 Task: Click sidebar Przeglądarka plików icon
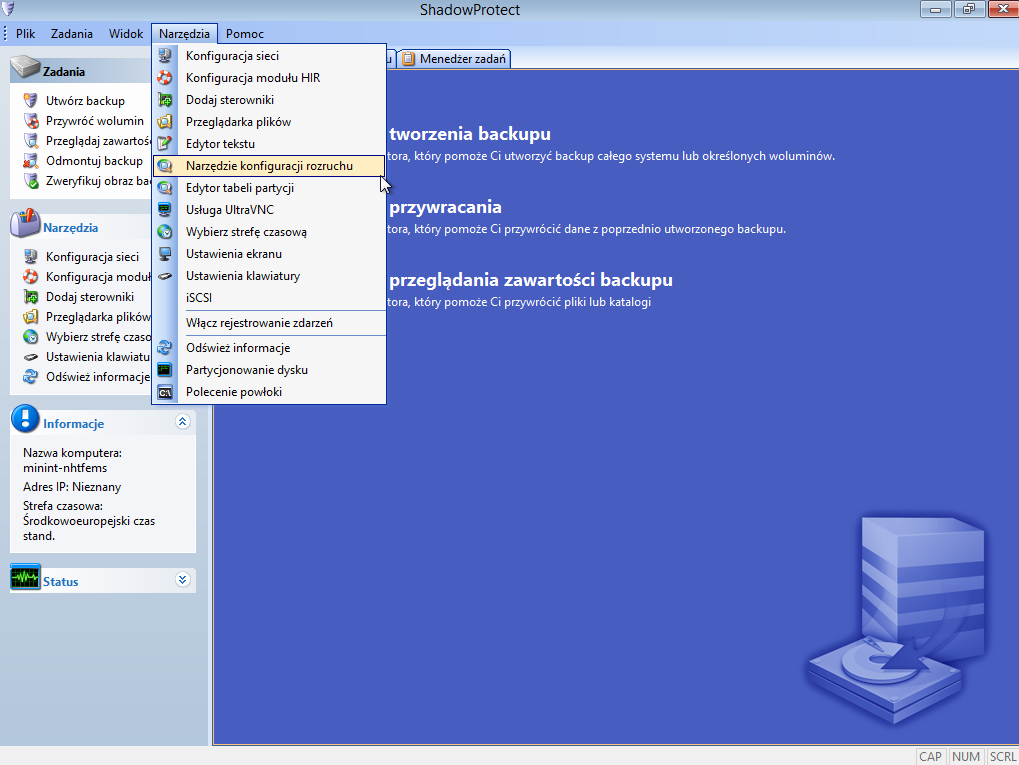coord(31,317)
